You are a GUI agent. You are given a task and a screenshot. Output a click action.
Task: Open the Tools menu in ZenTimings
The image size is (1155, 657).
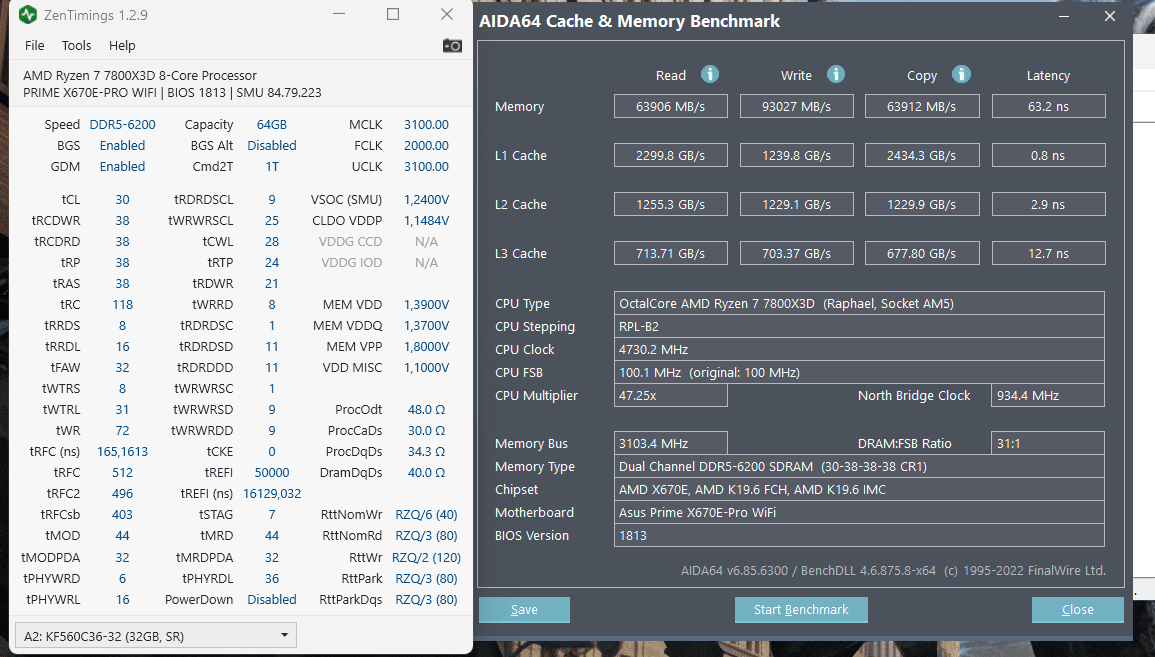pos(77,46)
